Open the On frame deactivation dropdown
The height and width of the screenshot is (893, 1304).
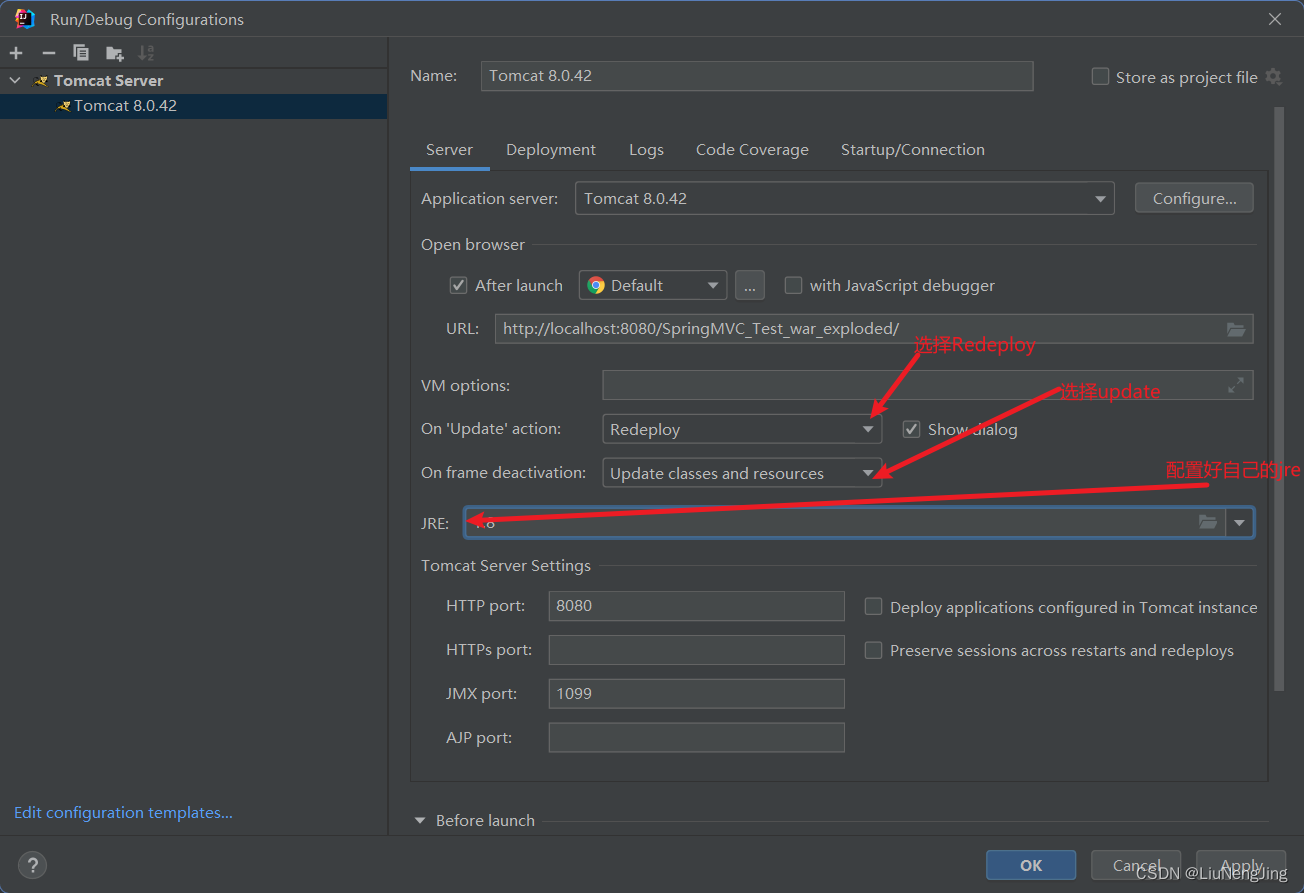[x=742, y=473]
